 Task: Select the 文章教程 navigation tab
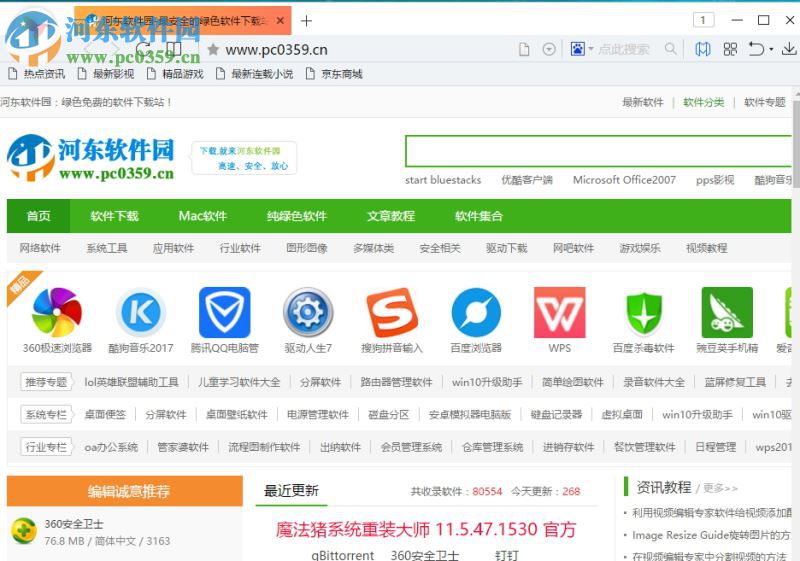tap(391, 216)
